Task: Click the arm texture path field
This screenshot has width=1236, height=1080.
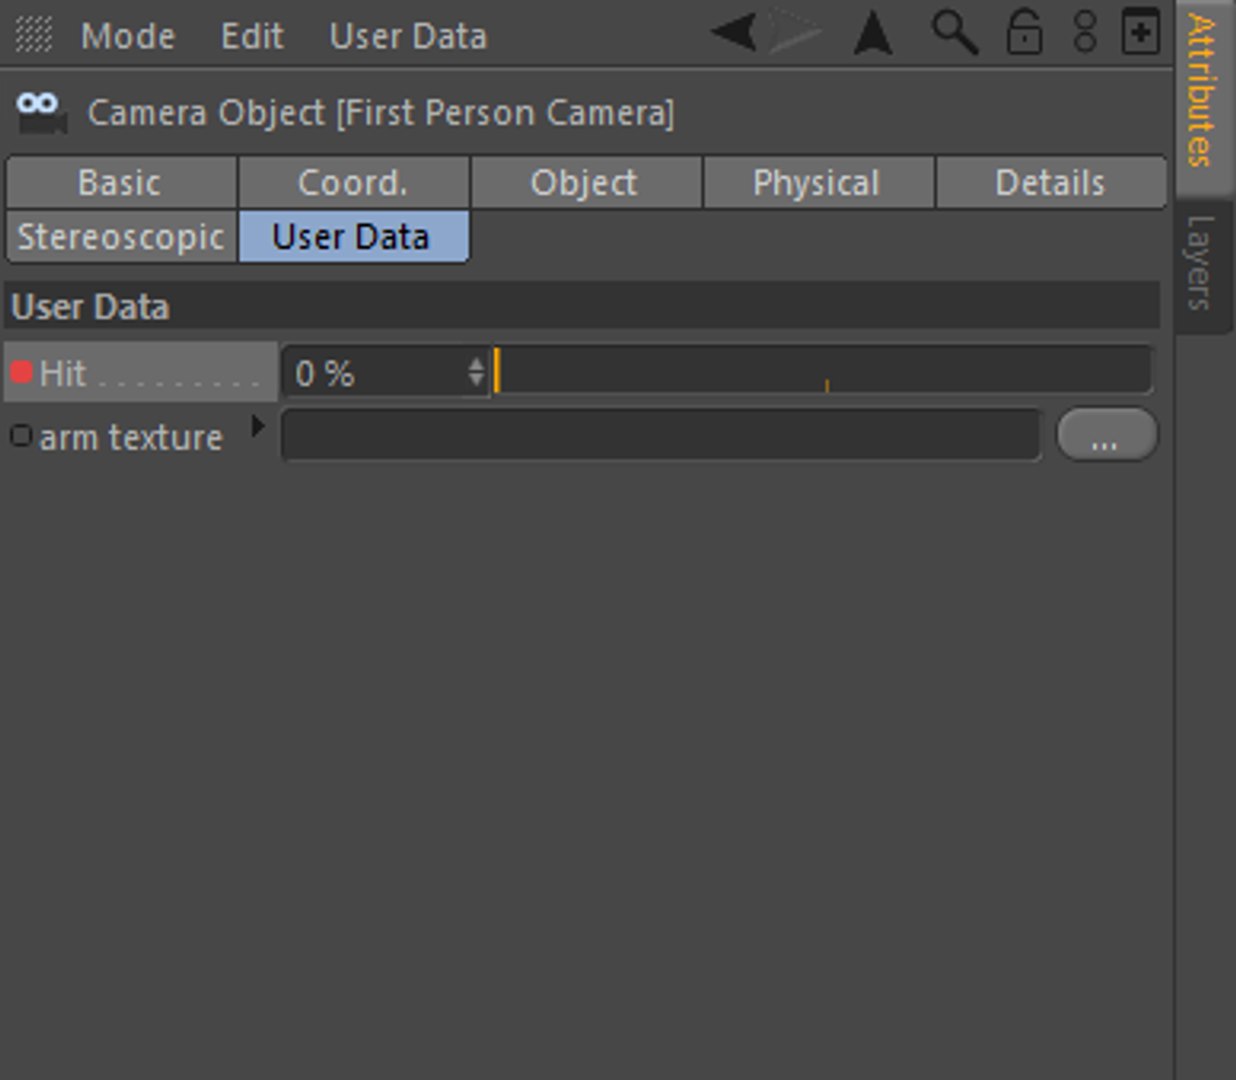Action: click(x=661, y=436)
